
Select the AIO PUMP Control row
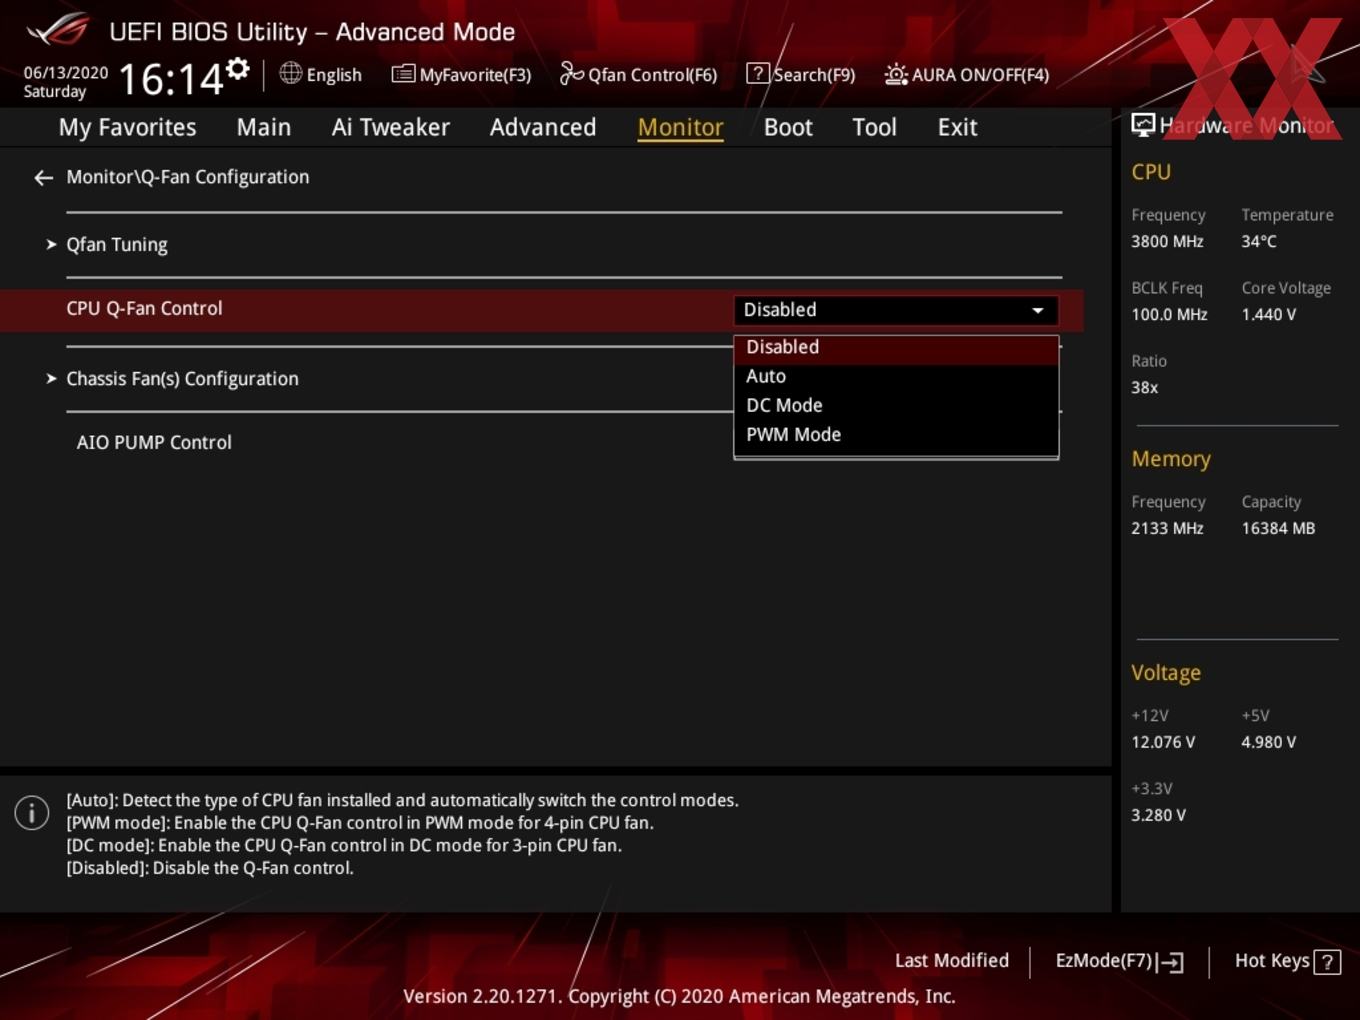[154, 442]
